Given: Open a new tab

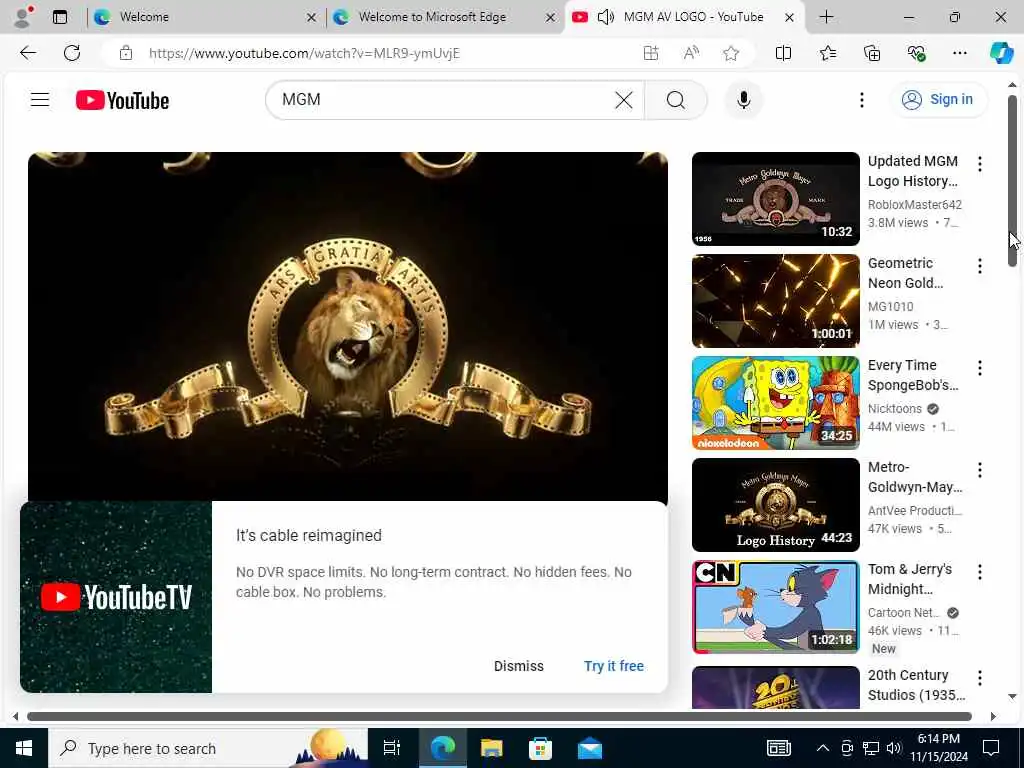Looking at the screenshot, I should [x=826, y=17].
